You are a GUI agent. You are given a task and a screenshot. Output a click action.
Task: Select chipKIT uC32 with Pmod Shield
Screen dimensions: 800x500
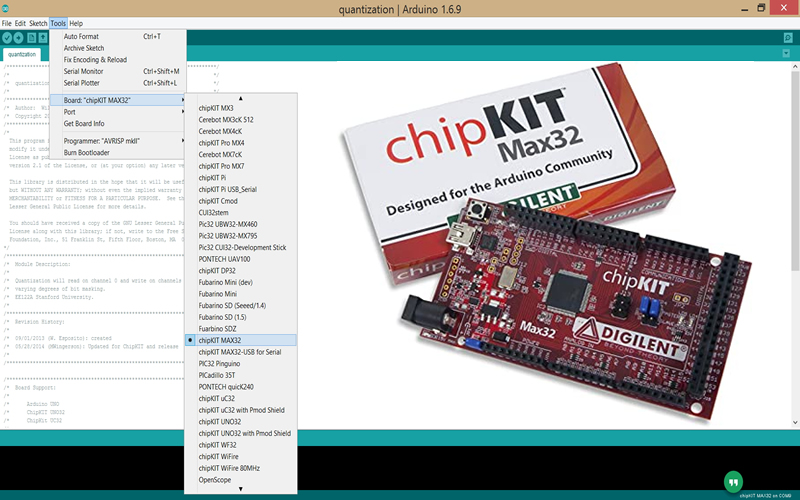[240, 410]
